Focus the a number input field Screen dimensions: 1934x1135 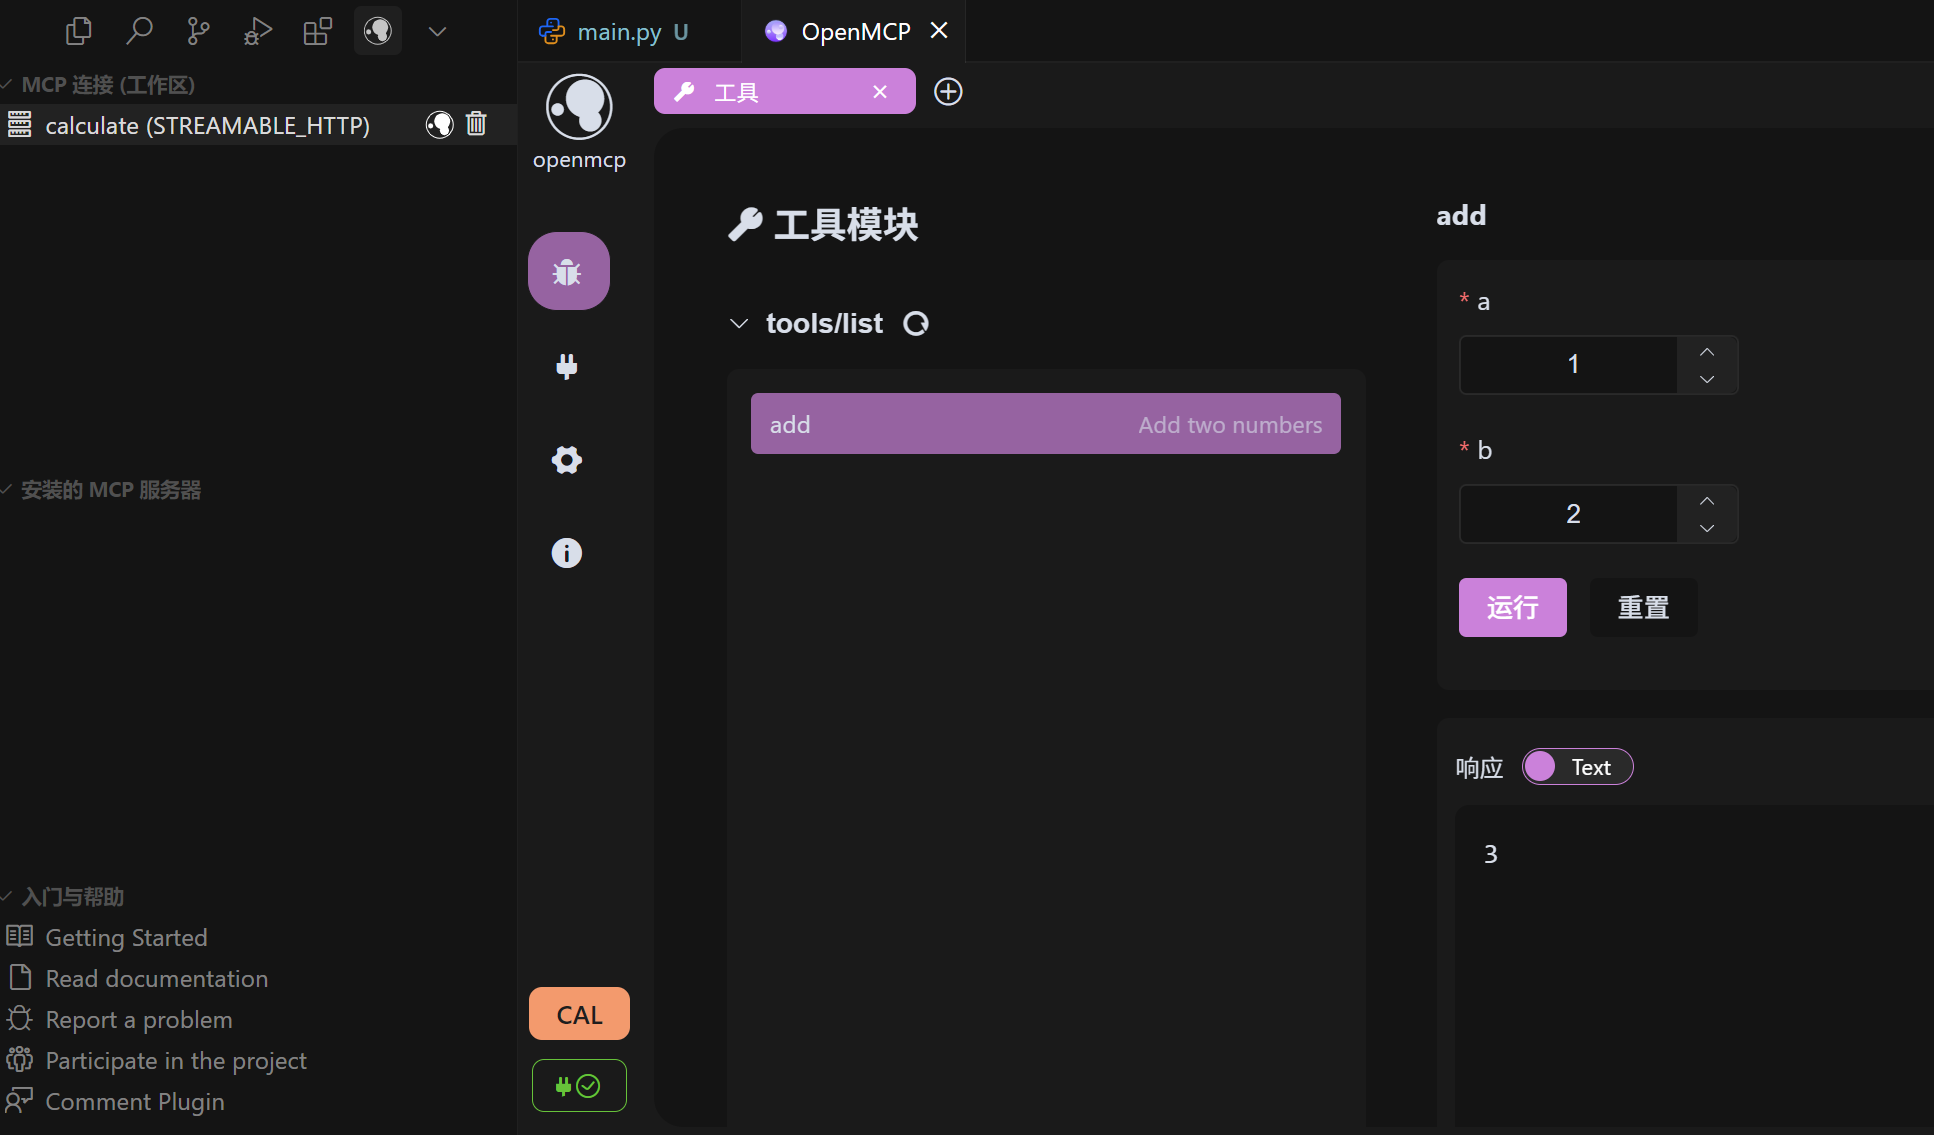coord(1568,364)
